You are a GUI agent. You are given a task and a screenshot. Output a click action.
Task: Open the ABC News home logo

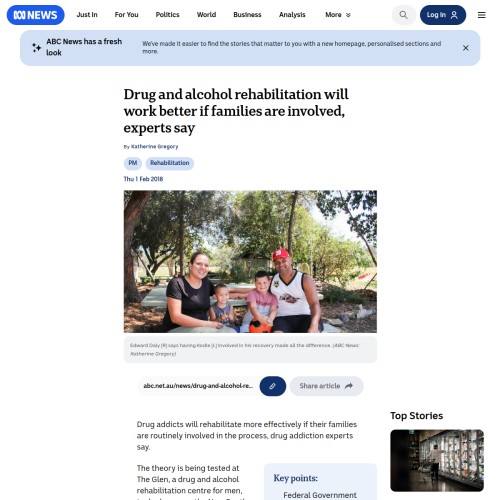click(36, 15)
